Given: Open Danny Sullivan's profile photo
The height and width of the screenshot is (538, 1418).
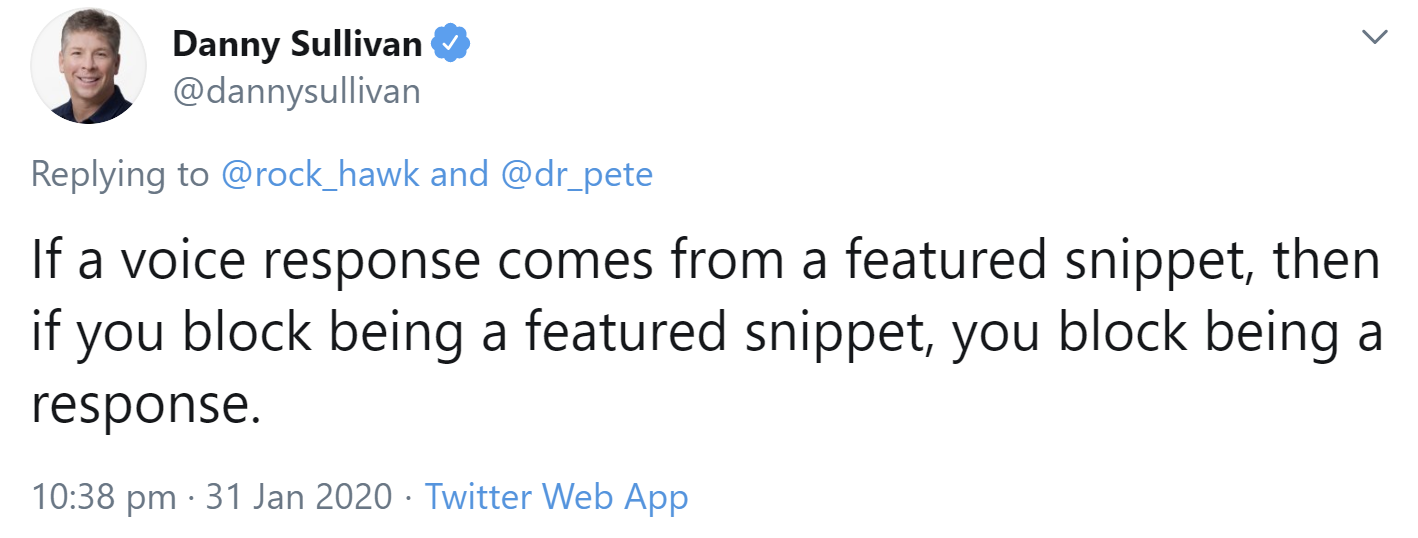Looking at the screenshot, I should point(89,70).
